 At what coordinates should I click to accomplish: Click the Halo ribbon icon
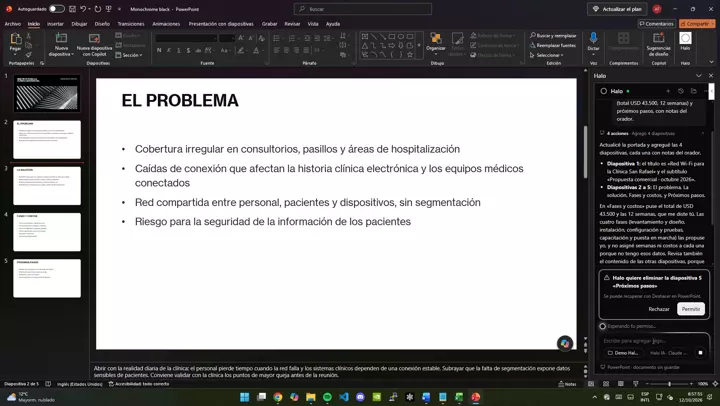point(685,39)
